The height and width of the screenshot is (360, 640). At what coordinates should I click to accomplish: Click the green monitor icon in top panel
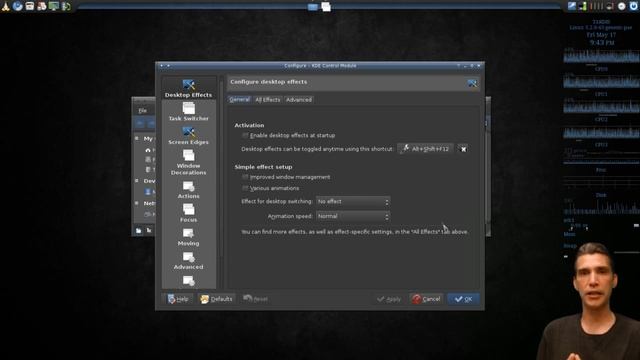(x=53, y=6)
